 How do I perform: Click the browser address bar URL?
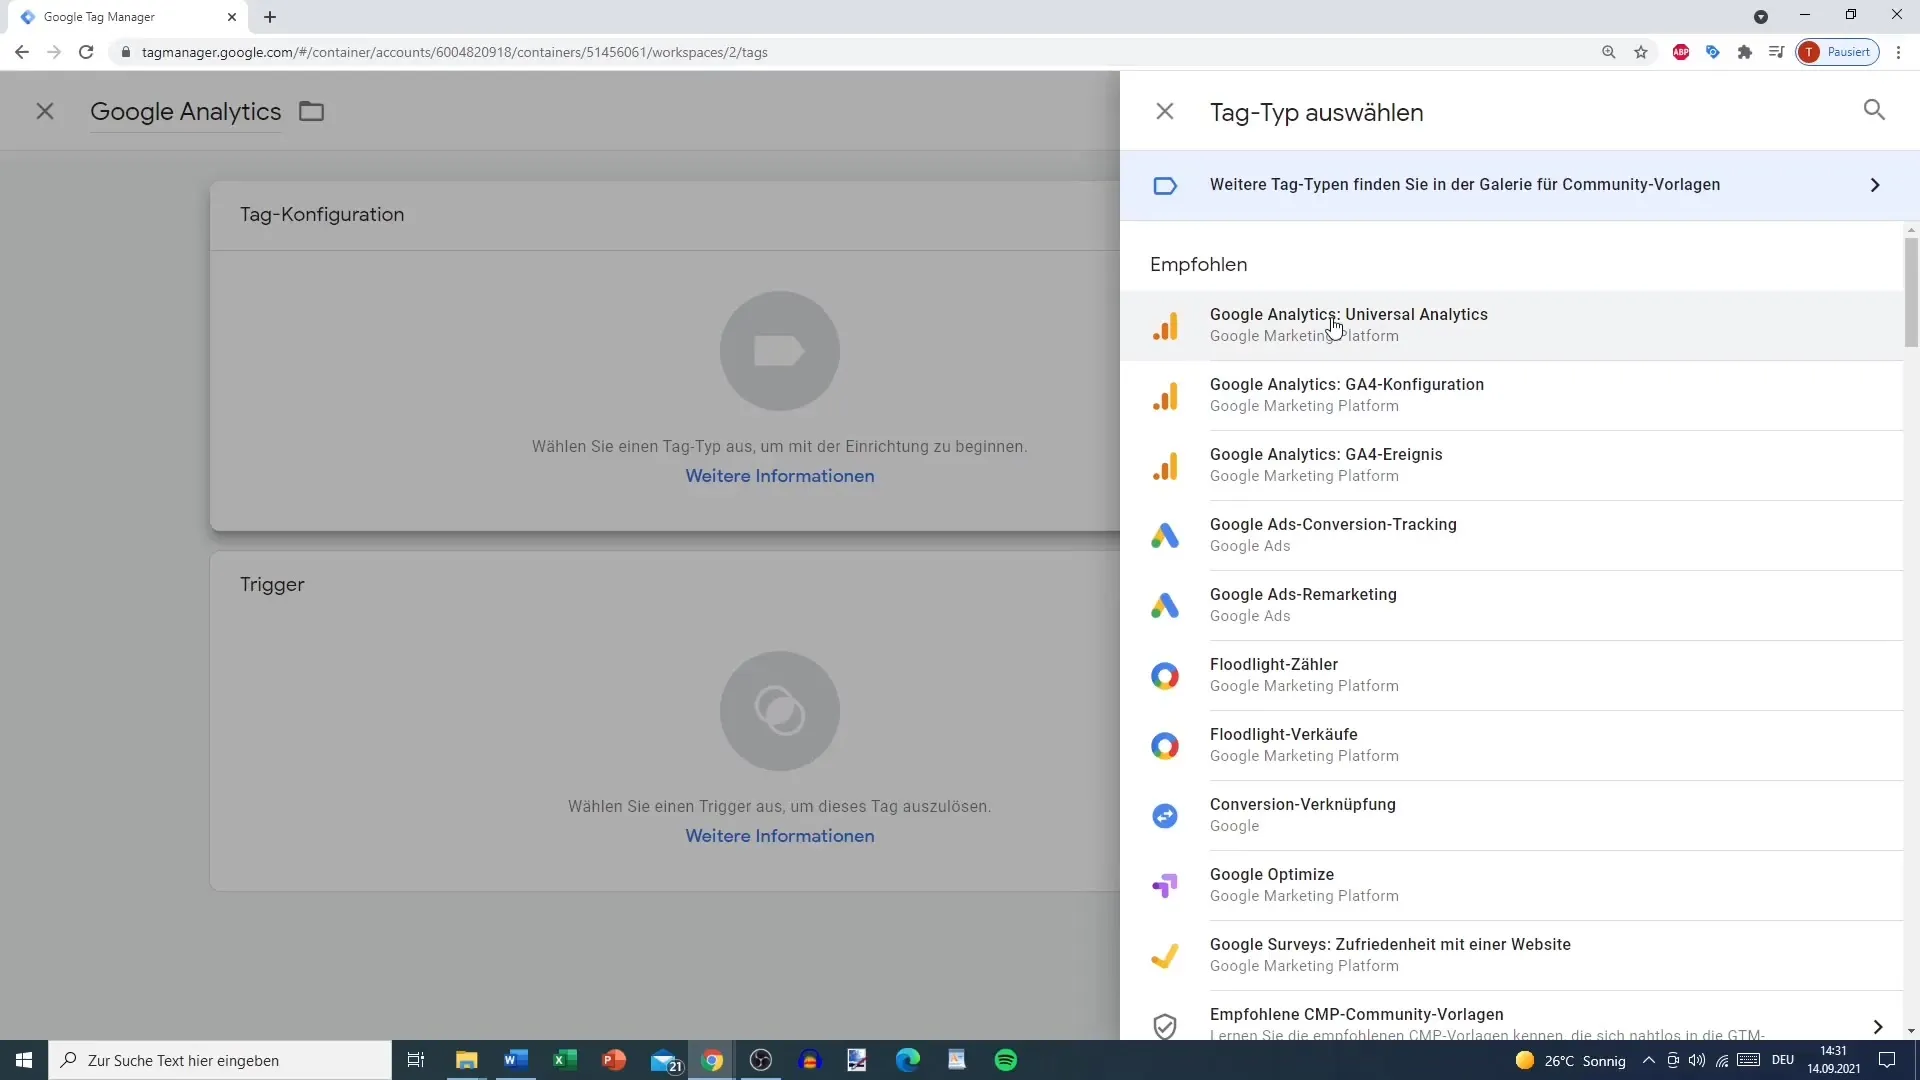(455, 52)
